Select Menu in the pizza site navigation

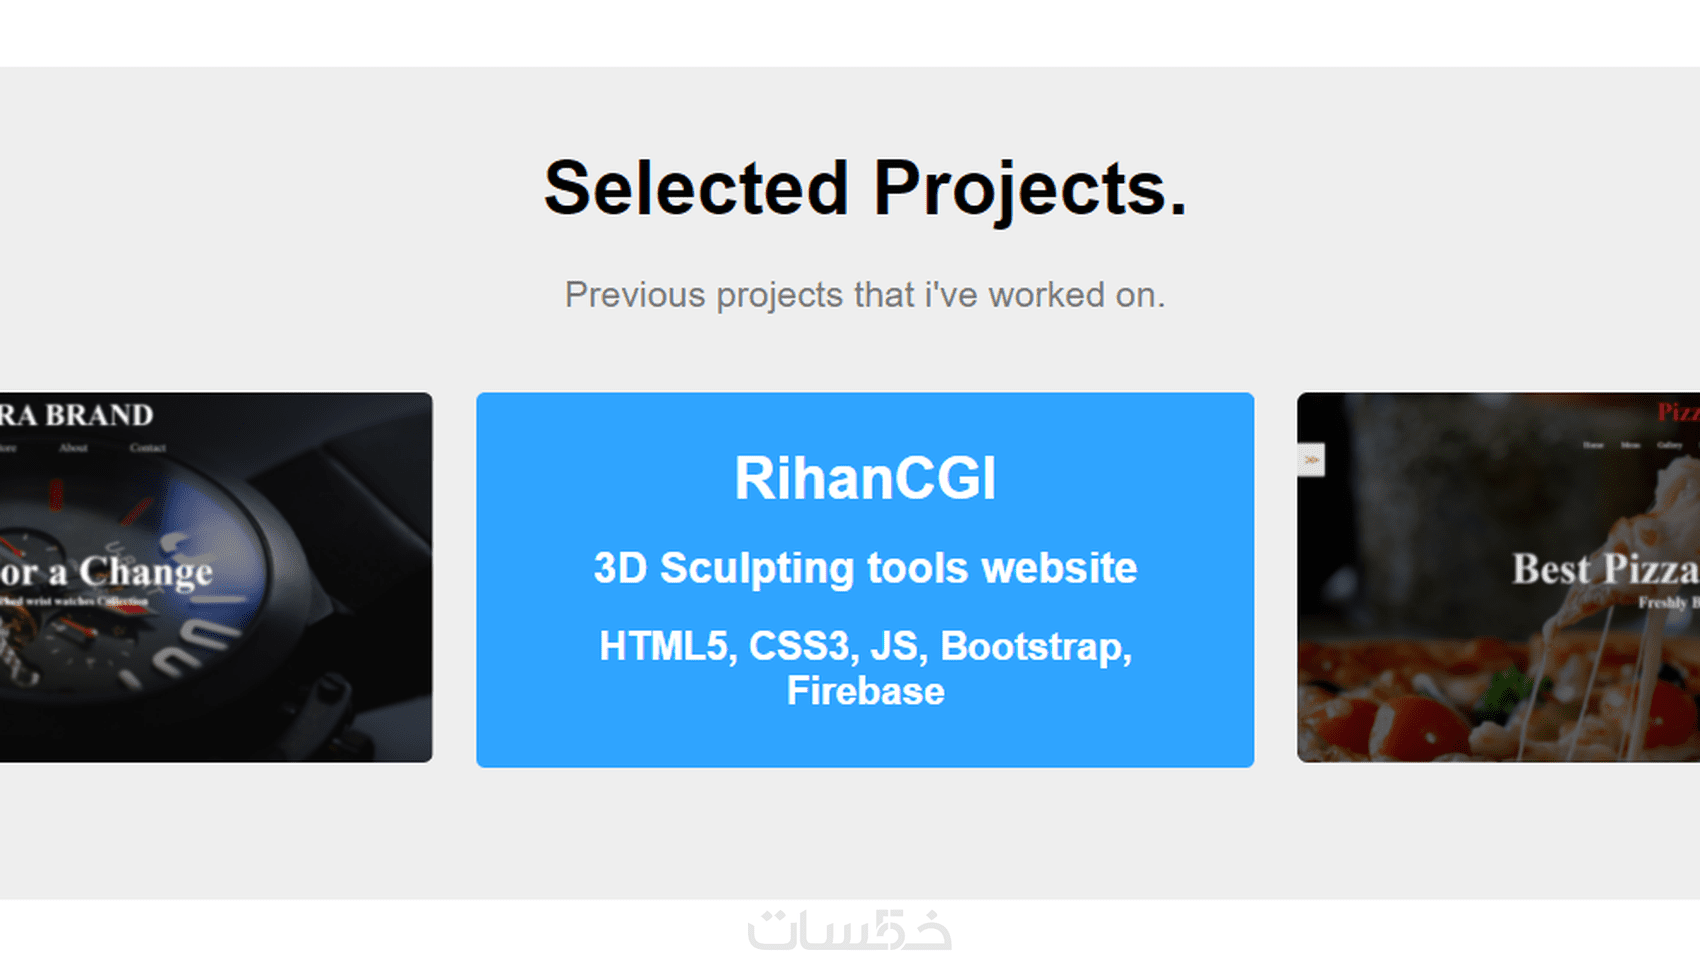pos(1630,445)
